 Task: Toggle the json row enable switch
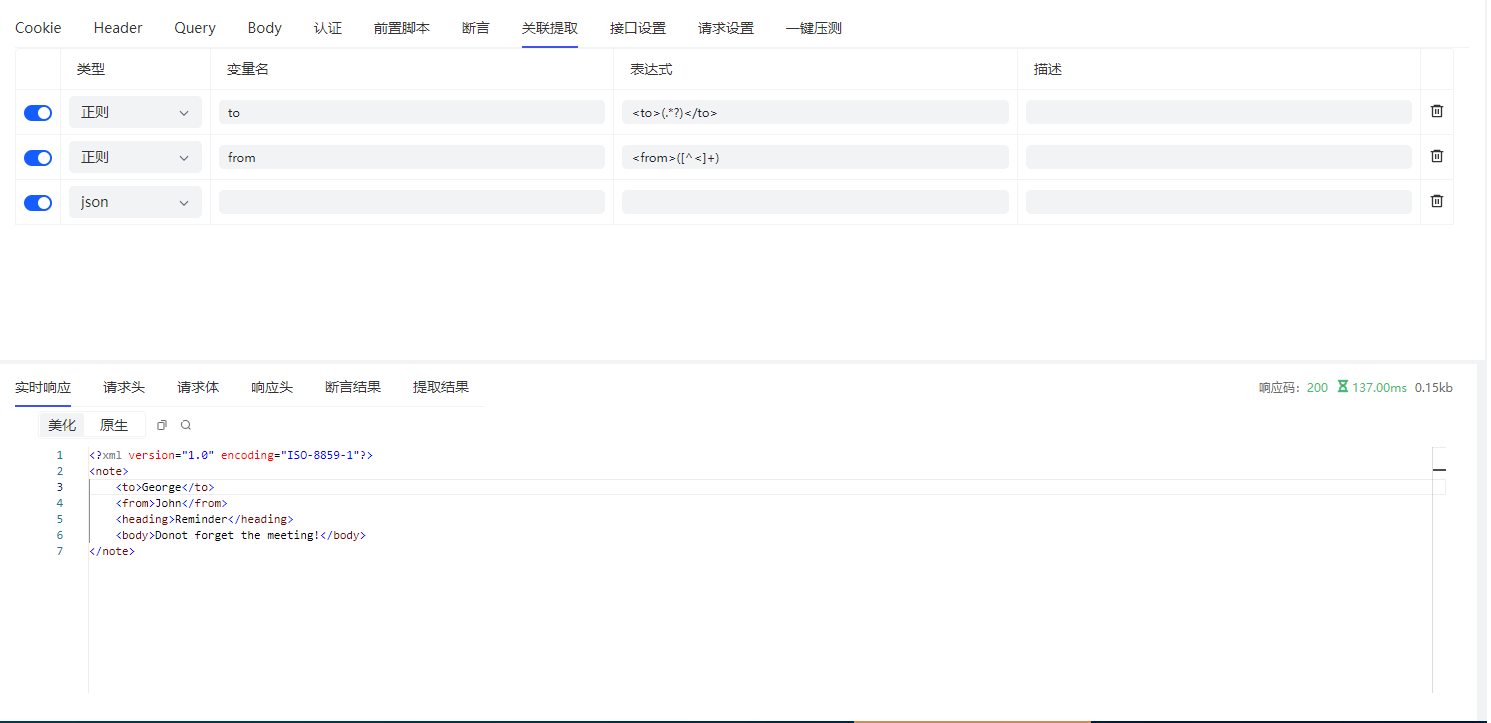click(38, 203)
